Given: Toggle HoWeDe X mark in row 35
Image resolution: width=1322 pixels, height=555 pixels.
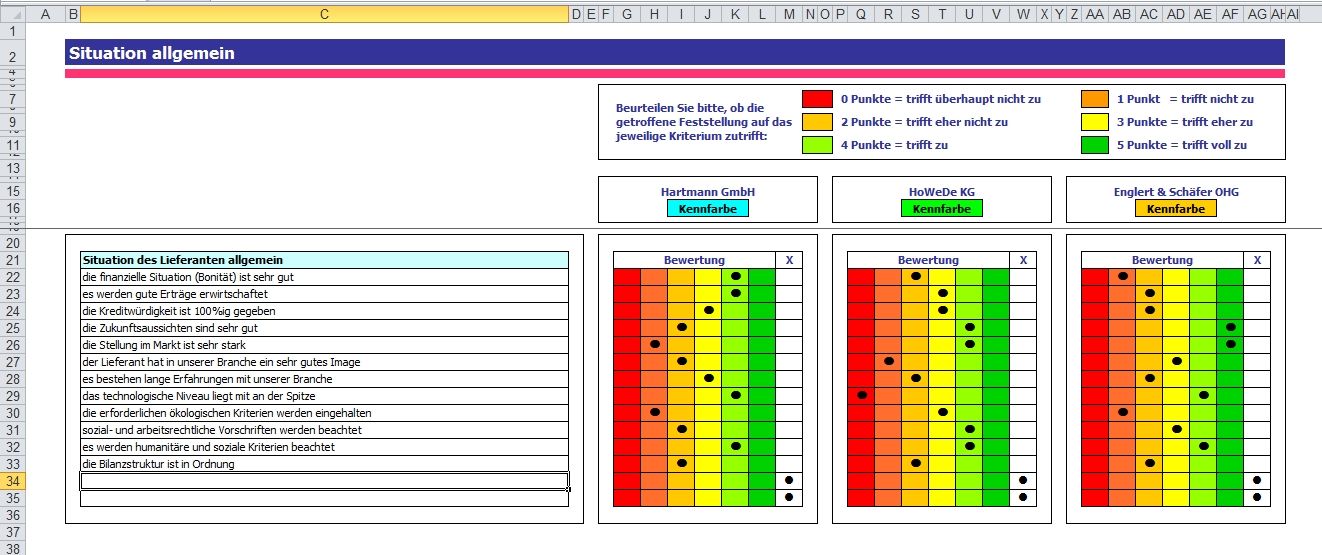Looking at the screenshot, I should [1023, 497].
